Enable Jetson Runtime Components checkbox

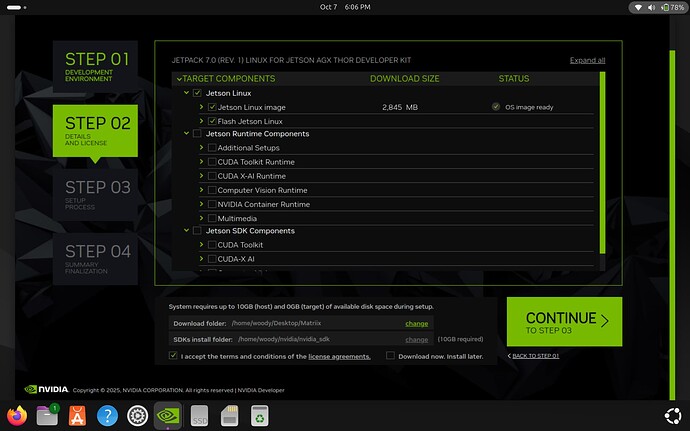[x=197, y=133]
